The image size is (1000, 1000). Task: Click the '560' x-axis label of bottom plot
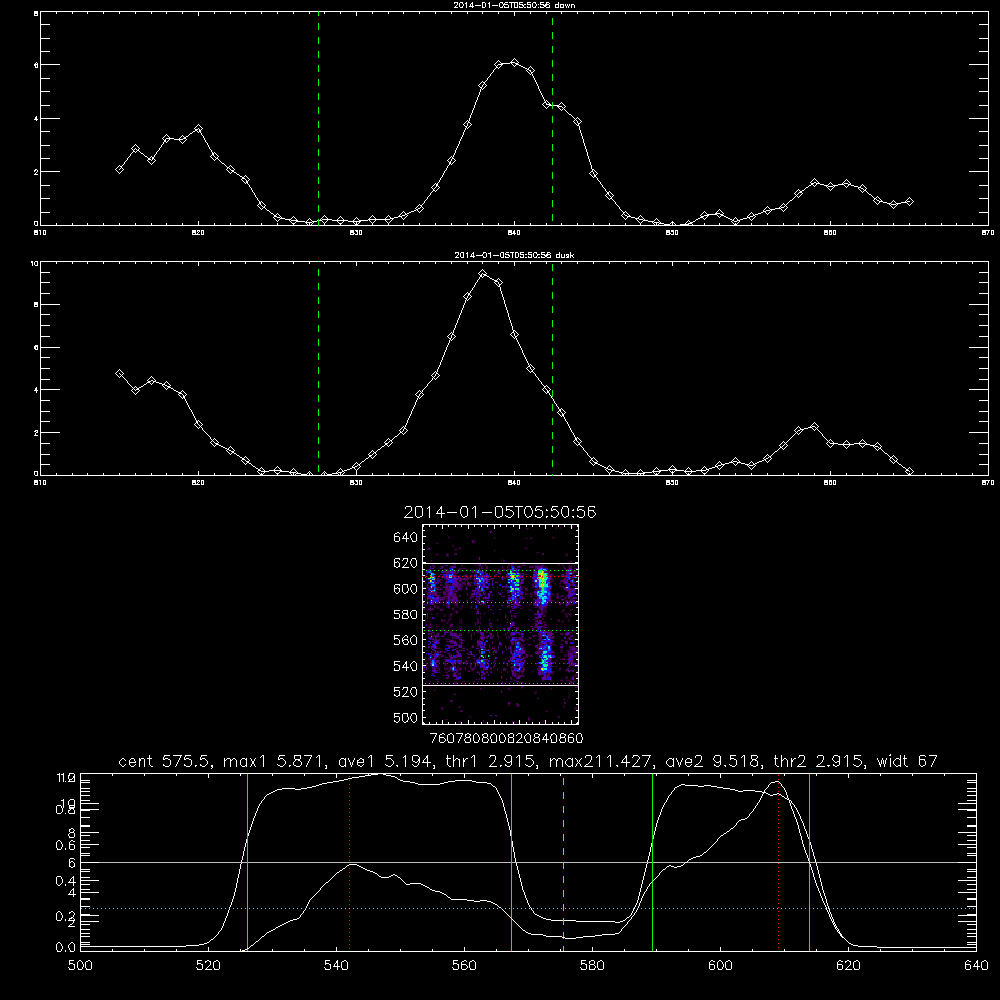click(x=464, y=966)
